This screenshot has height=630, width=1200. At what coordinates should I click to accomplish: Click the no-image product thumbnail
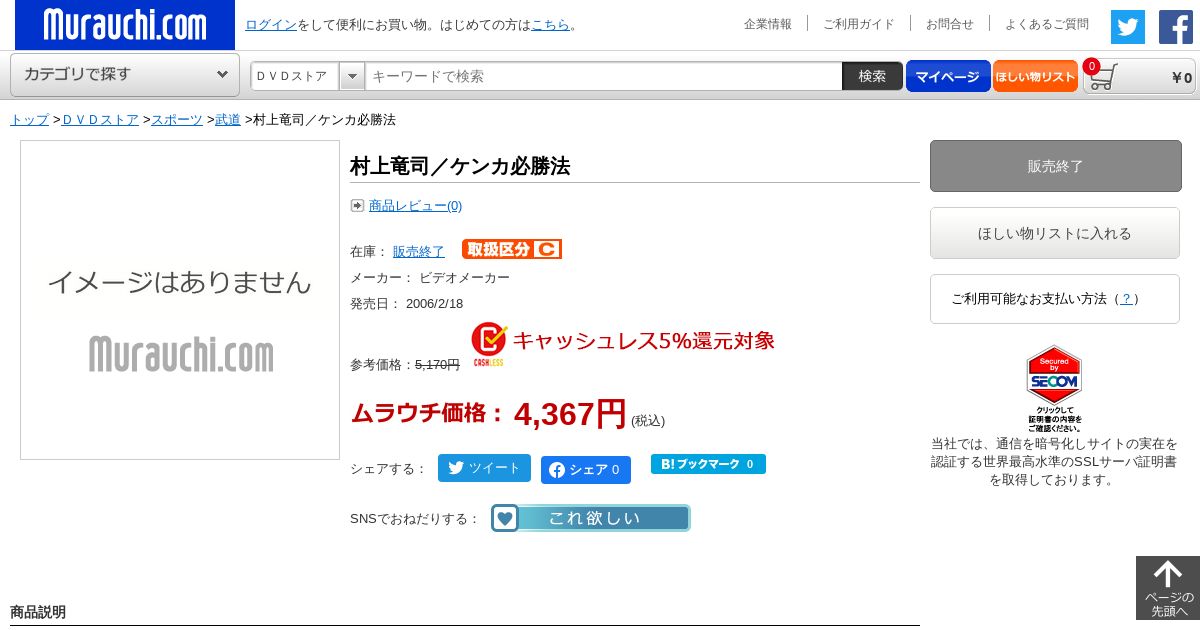tap(180, 300)
